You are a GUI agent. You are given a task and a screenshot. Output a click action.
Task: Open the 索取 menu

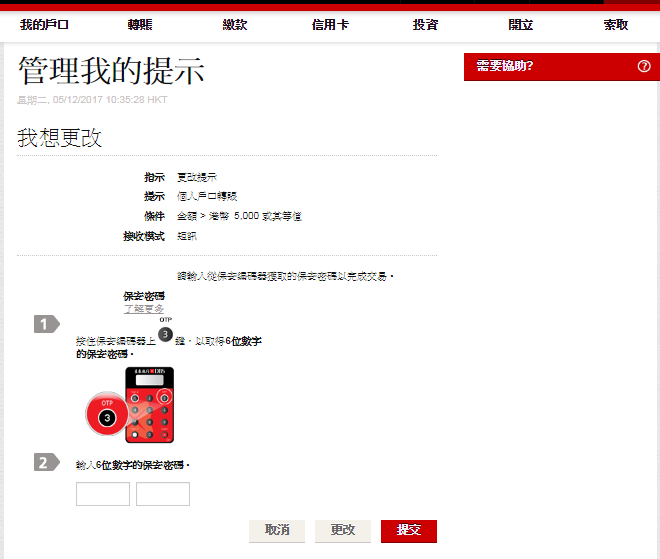coord(615,25)
